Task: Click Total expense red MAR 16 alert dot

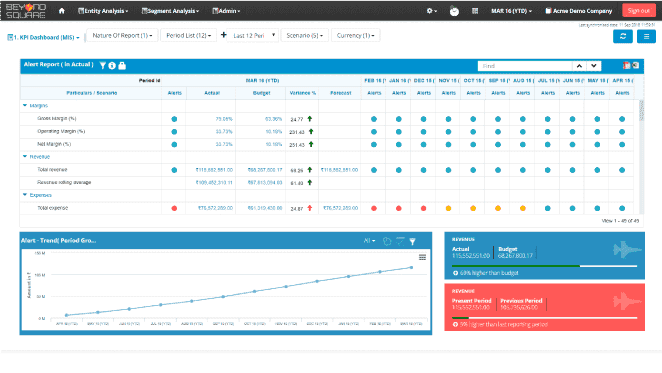Action: [x=174, y=208]
